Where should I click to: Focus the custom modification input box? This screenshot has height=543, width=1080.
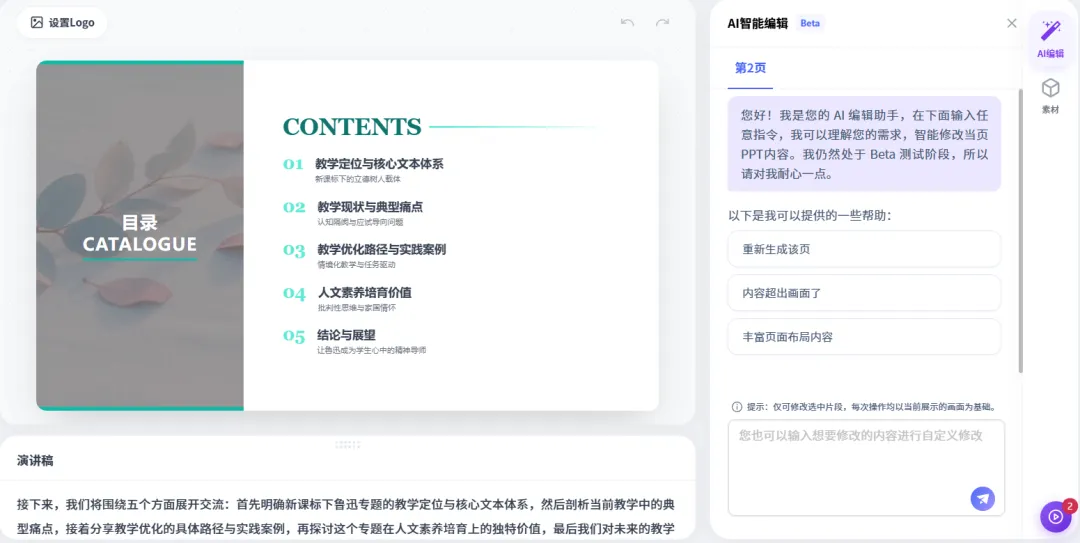pos(866,467)
